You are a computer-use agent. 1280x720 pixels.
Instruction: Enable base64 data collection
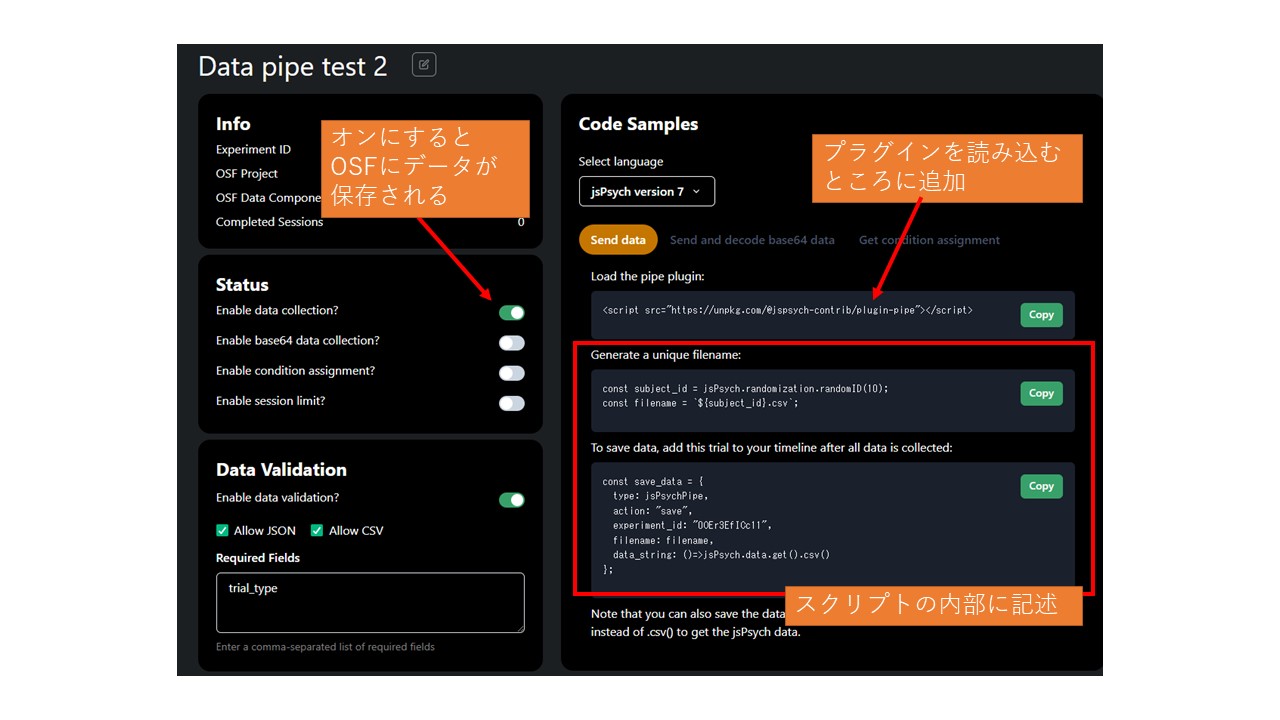click(x=511, y=342)
